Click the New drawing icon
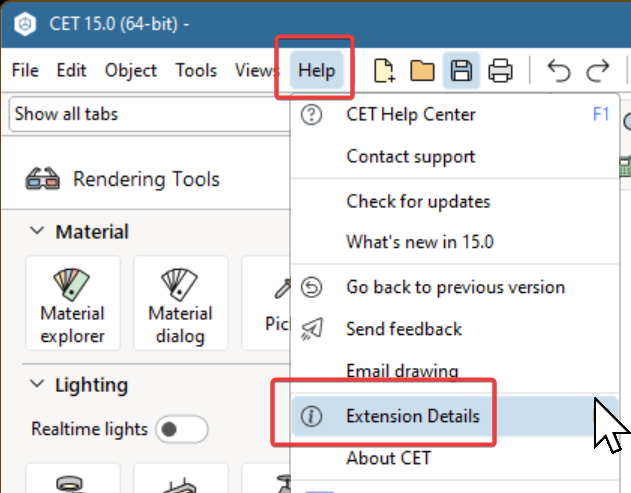This screenshot has width=631, height=493. [x=384, y=70]
